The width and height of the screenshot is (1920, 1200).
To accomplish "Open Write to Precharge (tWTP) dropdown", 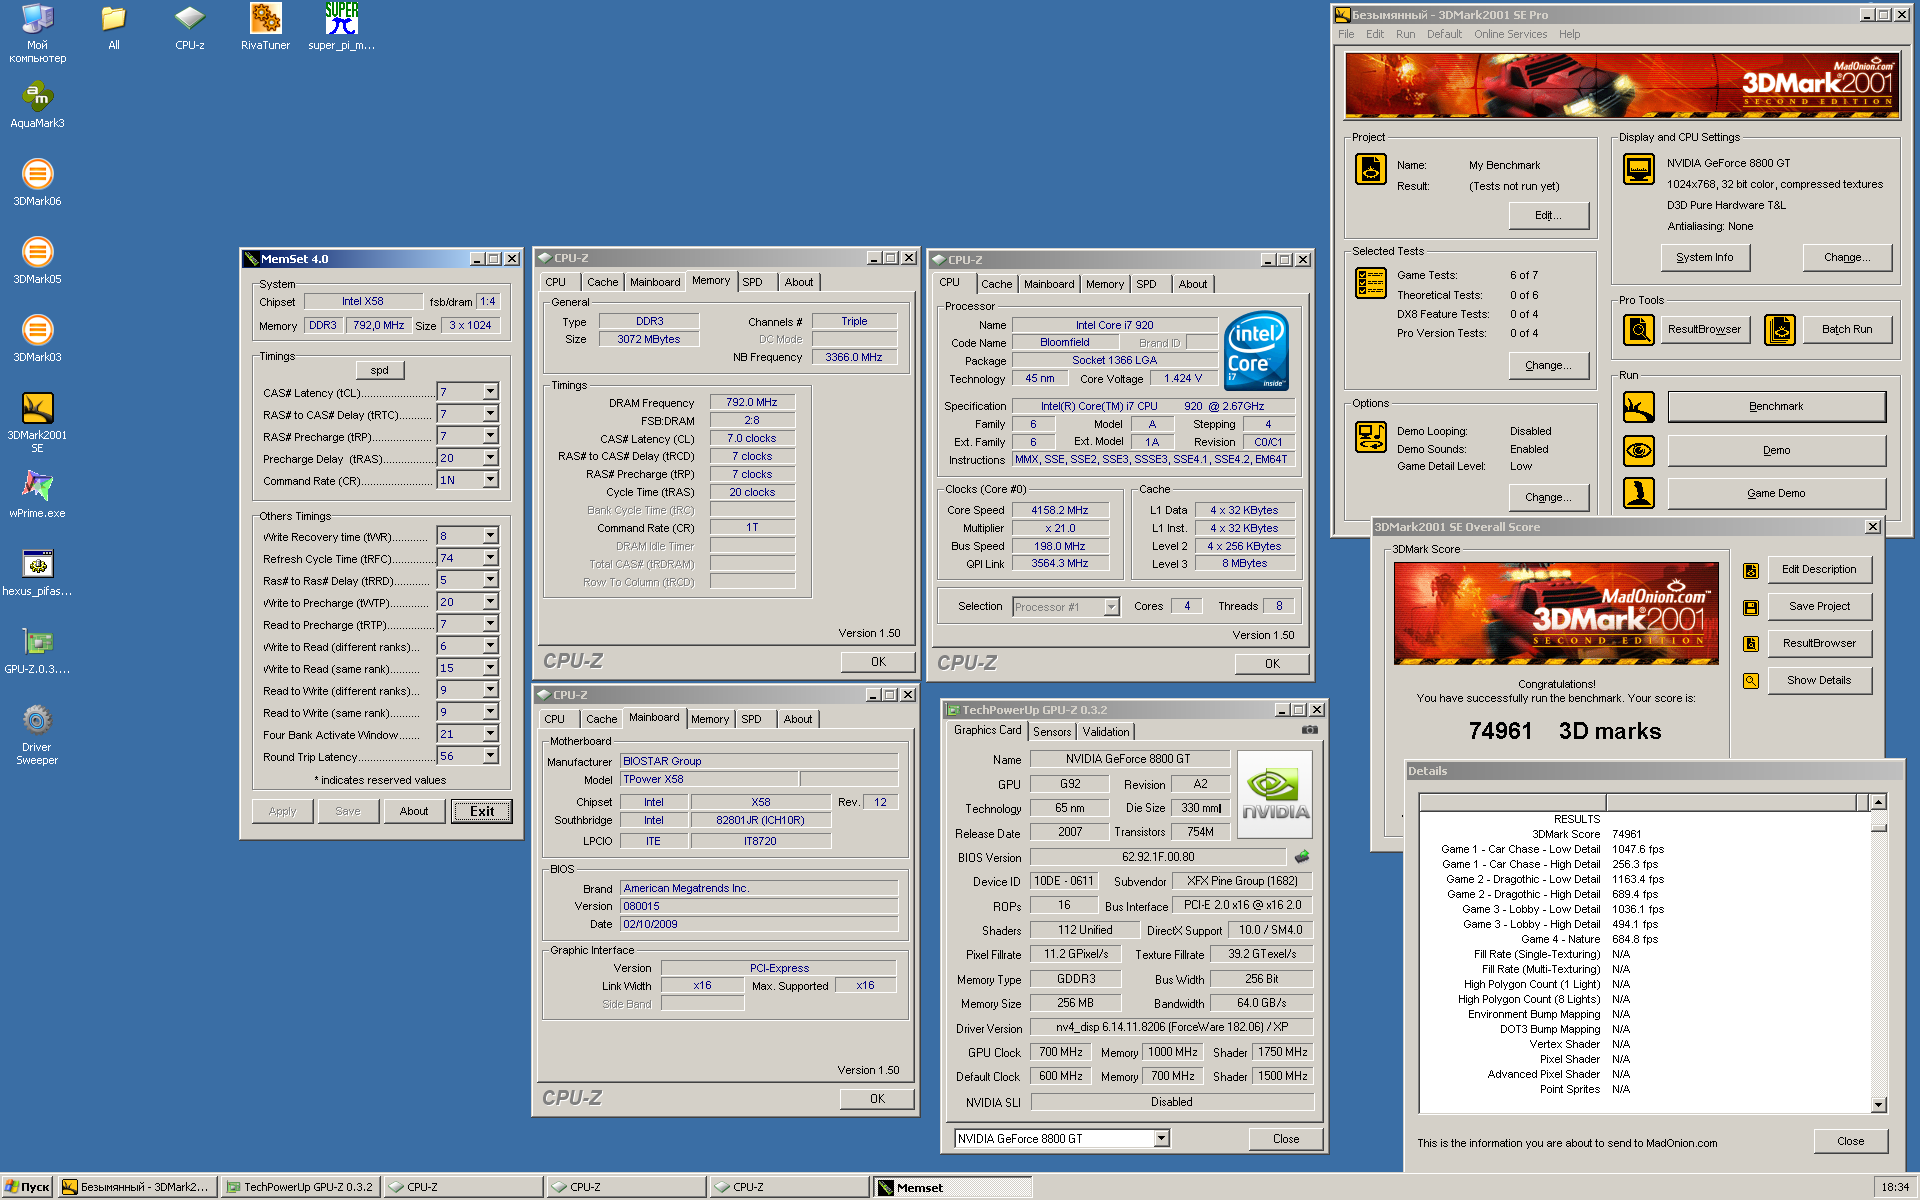I will click(x=490, y=602).
